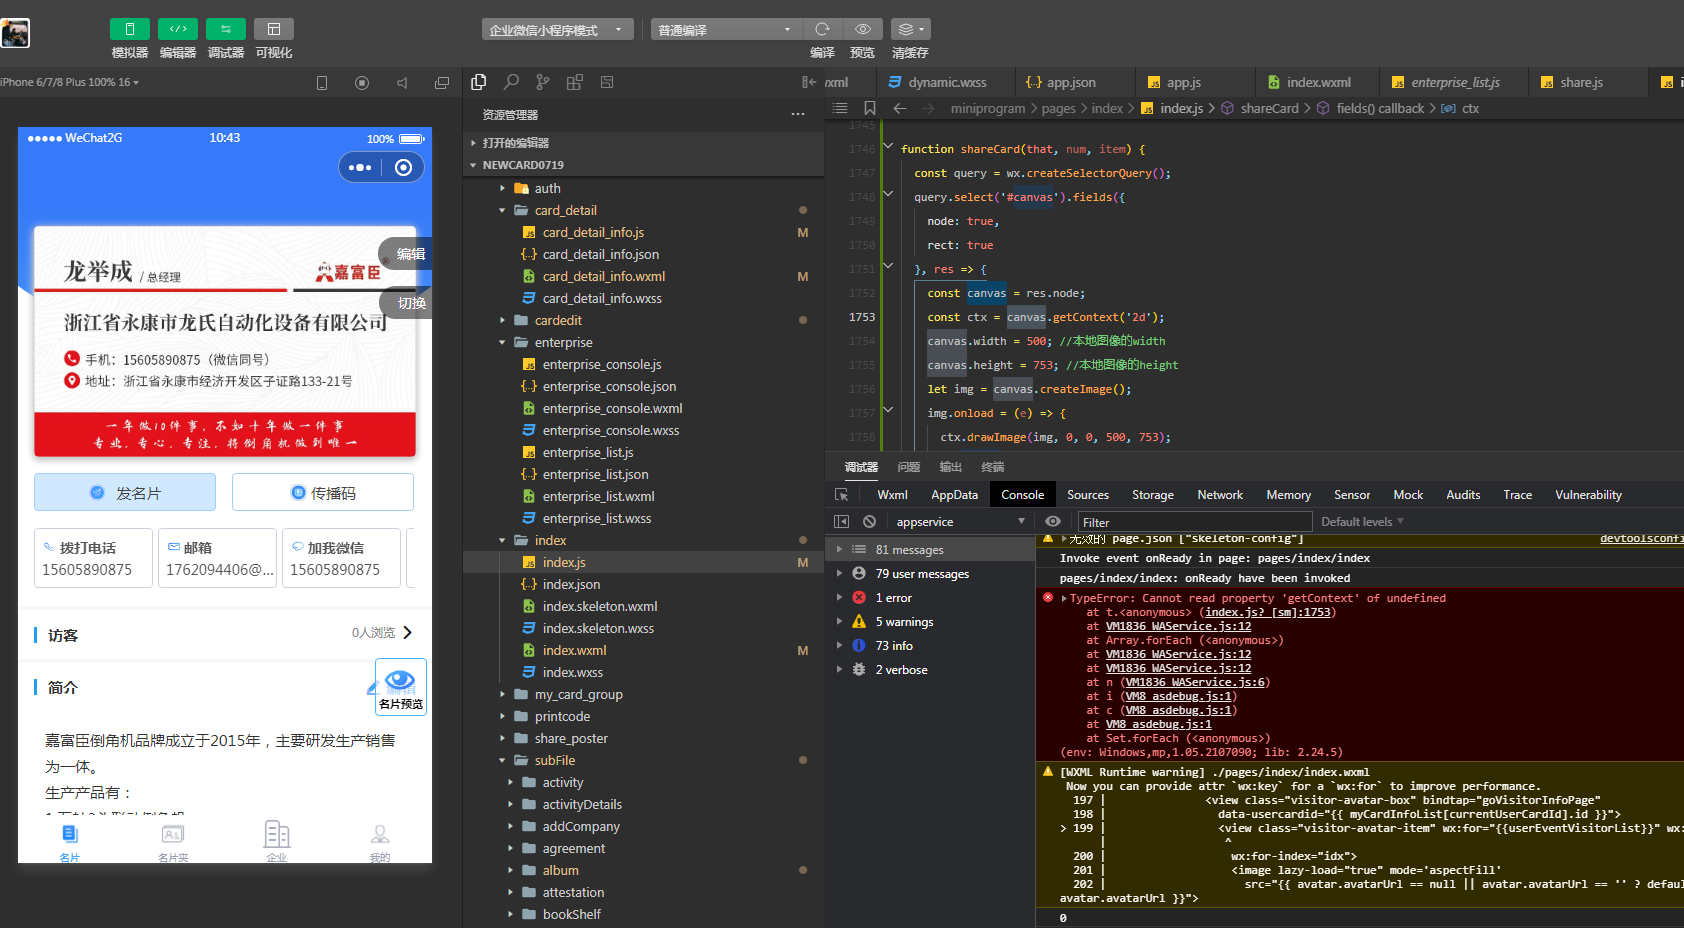Toggle the debugger panel button
Image resolution: width=1684 pixels, height=928 pixels.
tap(225, 29)
